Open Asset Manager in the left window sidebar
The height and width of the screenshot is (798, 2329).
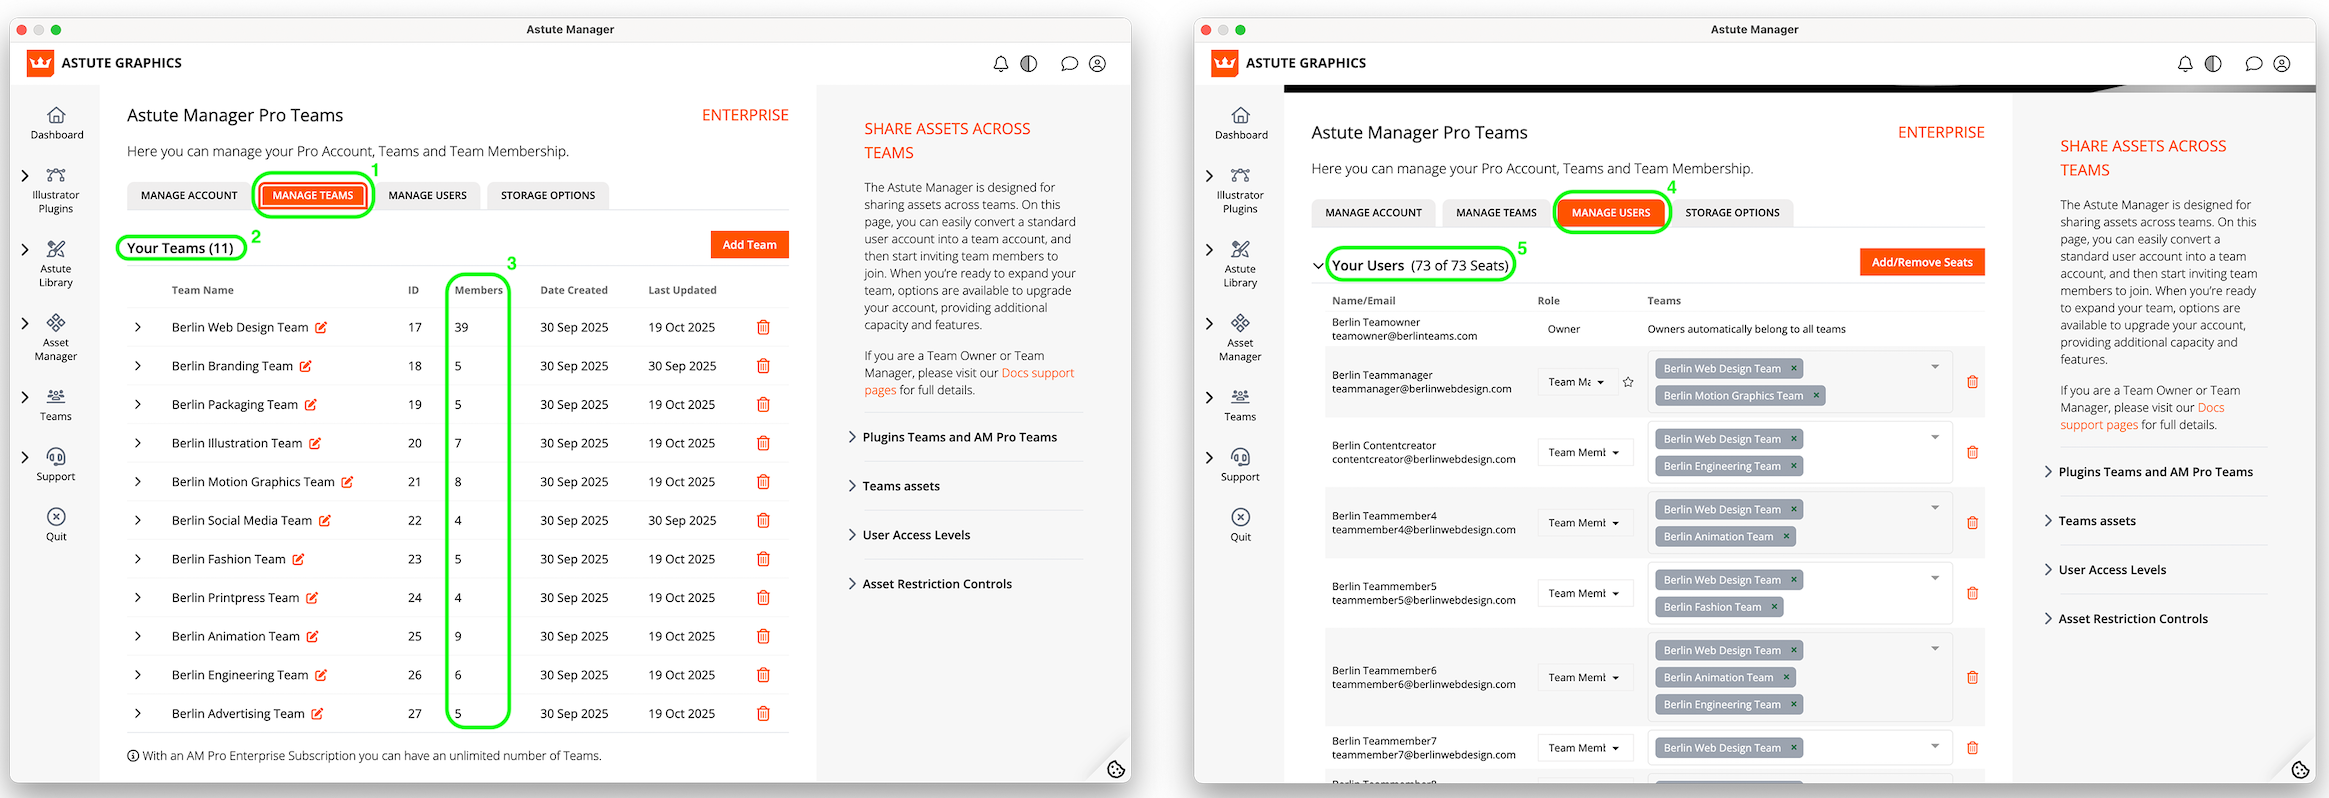[56, 336]
